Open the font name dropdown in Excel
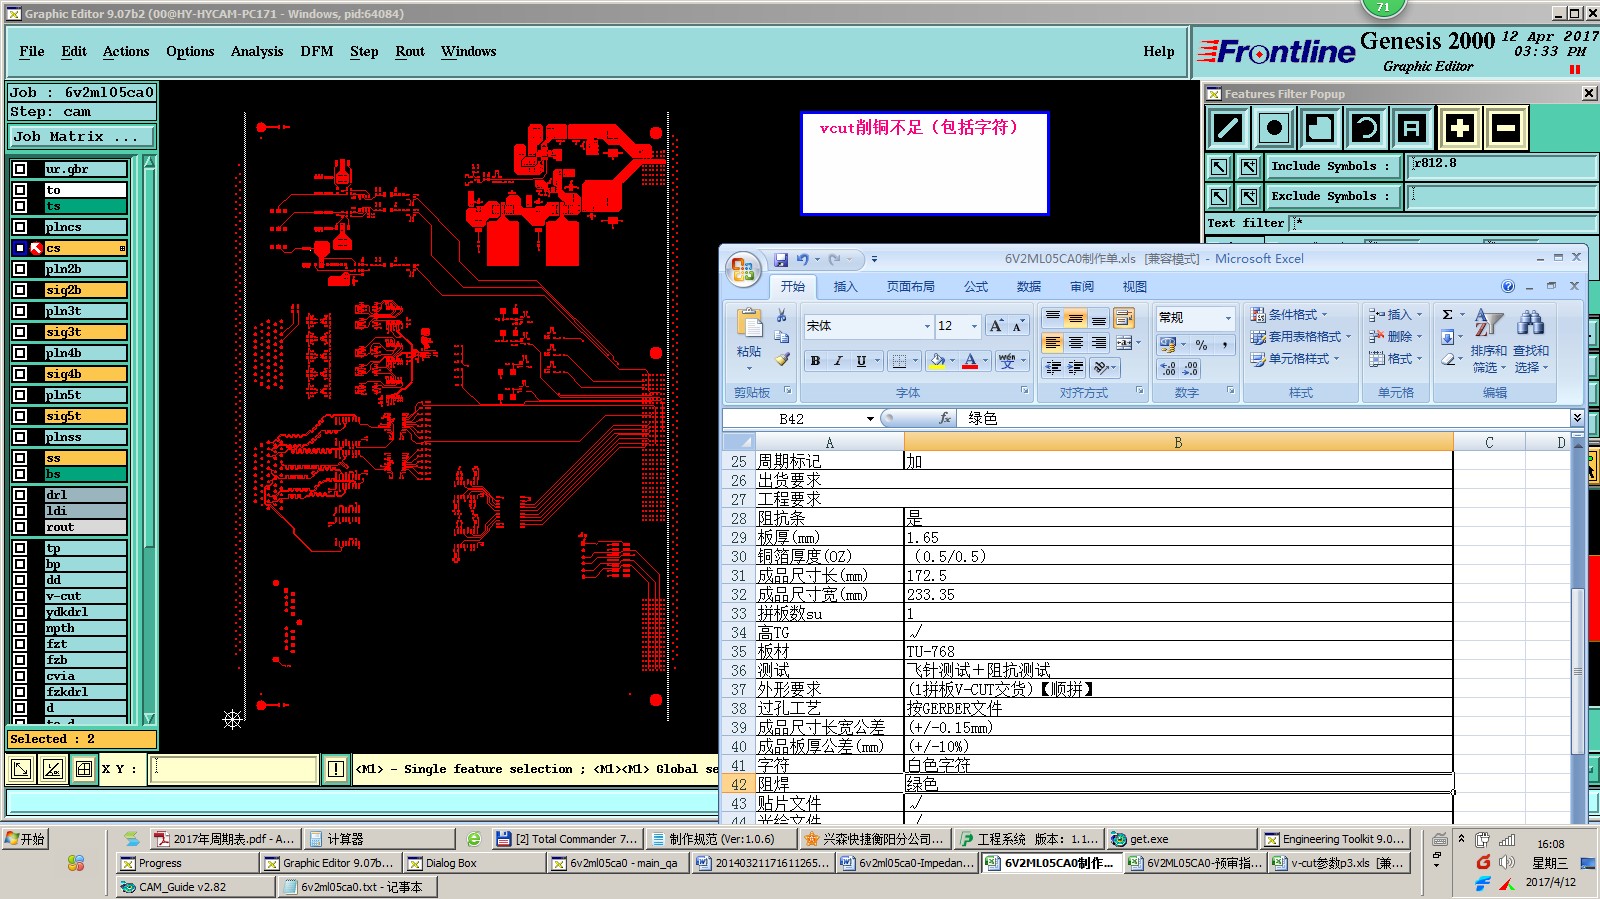 [927, 326]
